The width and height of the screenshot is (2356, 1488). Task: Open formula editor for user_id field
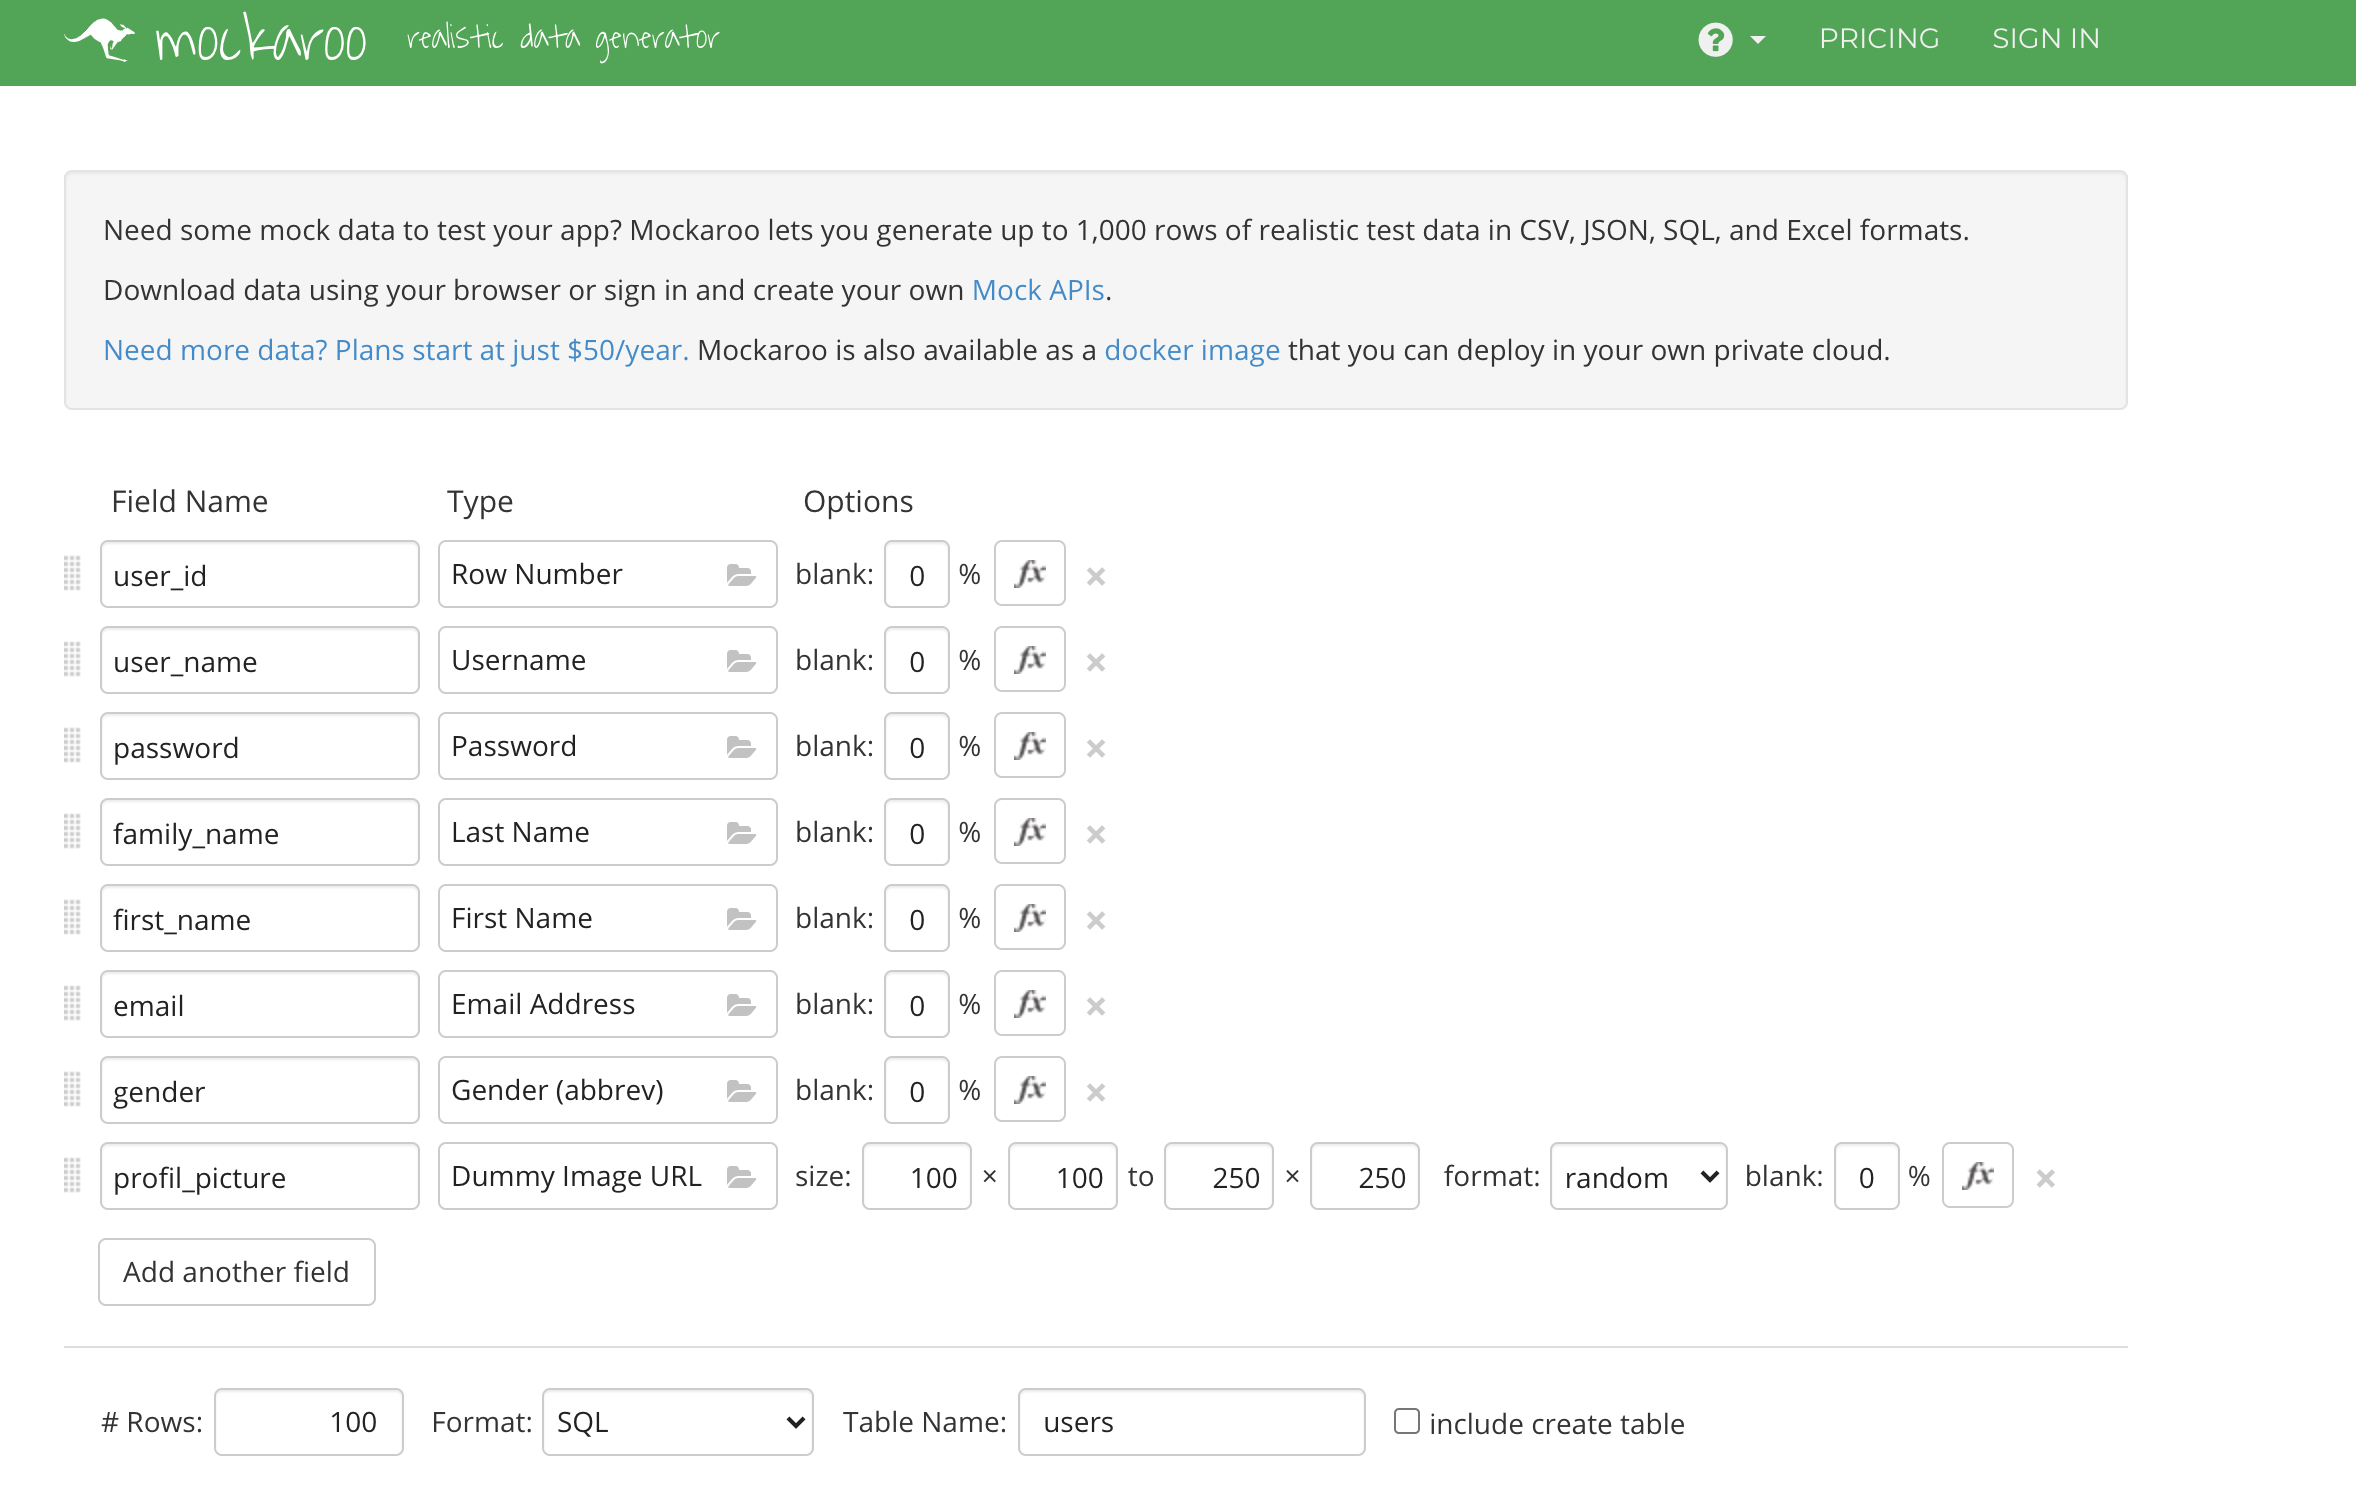click(x=1029, y=574)
